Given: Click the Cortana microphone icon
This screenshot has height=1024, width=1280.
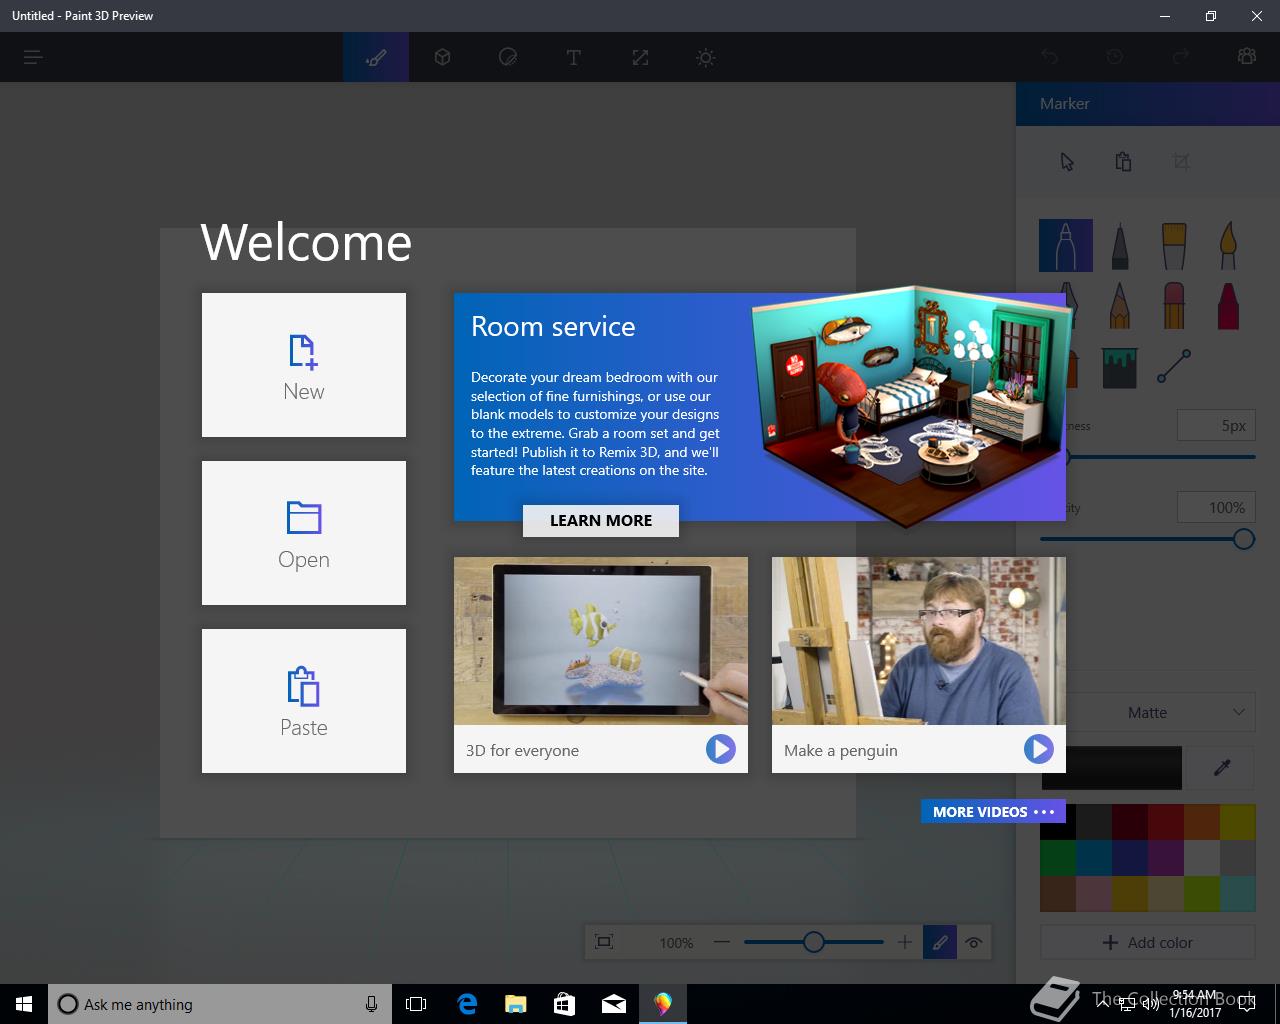Looking at the screenshot, I should click(371, 1004).
